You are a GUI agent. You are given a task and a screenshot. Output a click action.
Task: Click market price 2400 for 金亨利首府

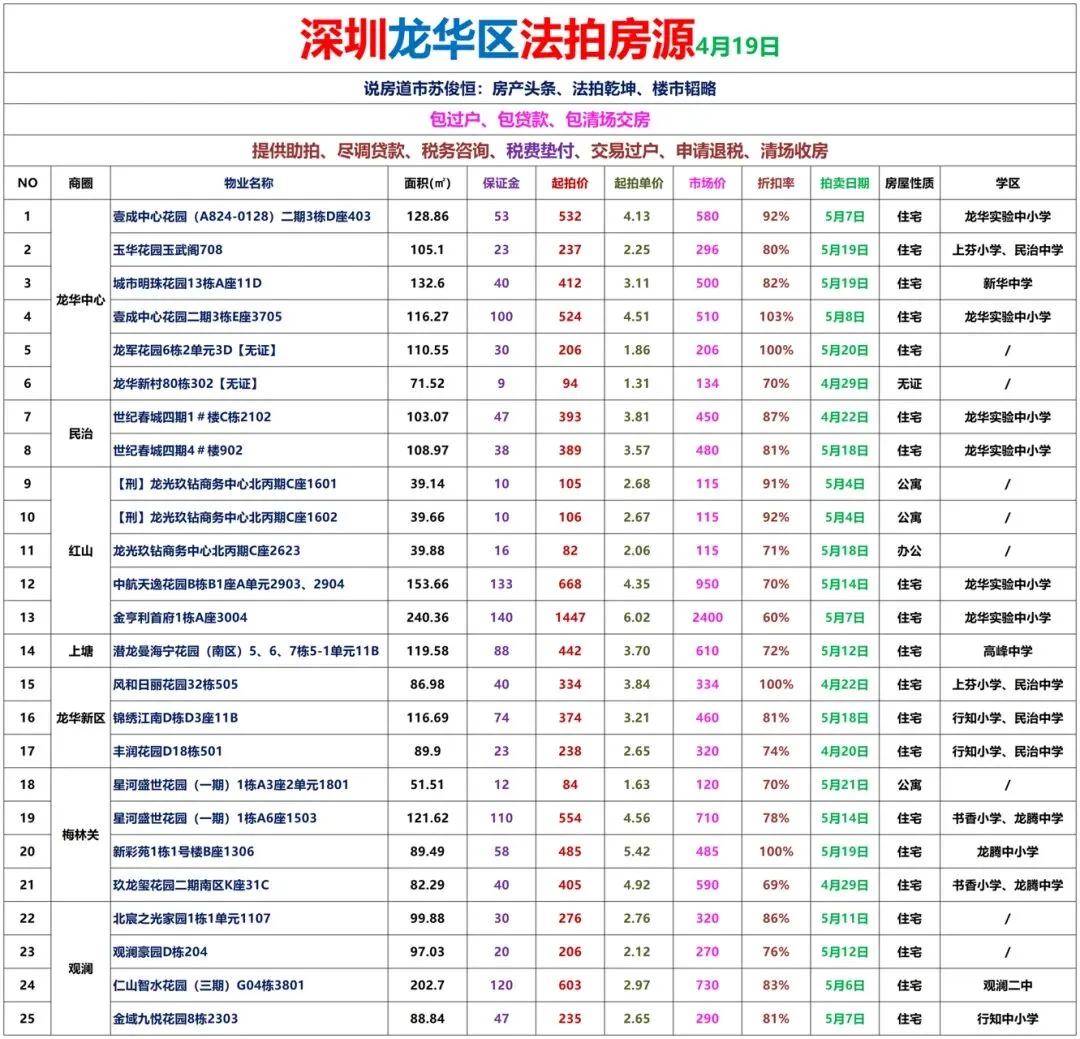[x=707, y=617]
